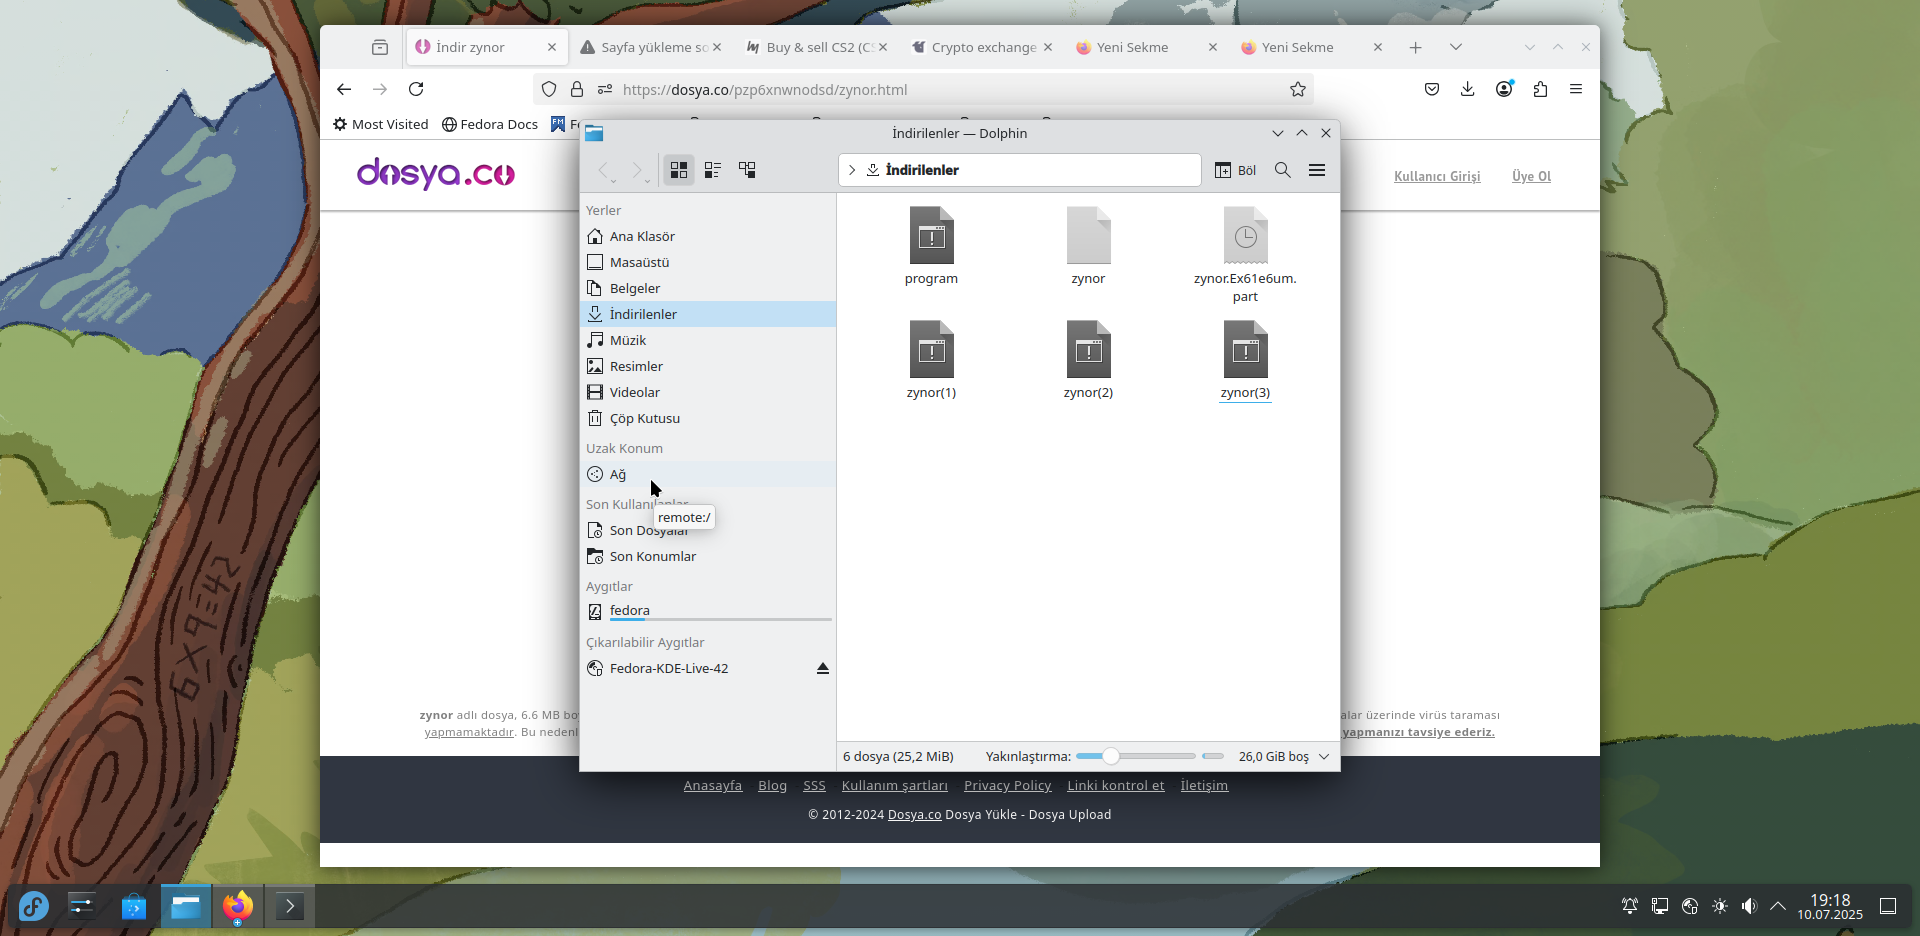Show site security lock info
The width and height of the screenshot is (1920, 936).
[x=577, y=89]
